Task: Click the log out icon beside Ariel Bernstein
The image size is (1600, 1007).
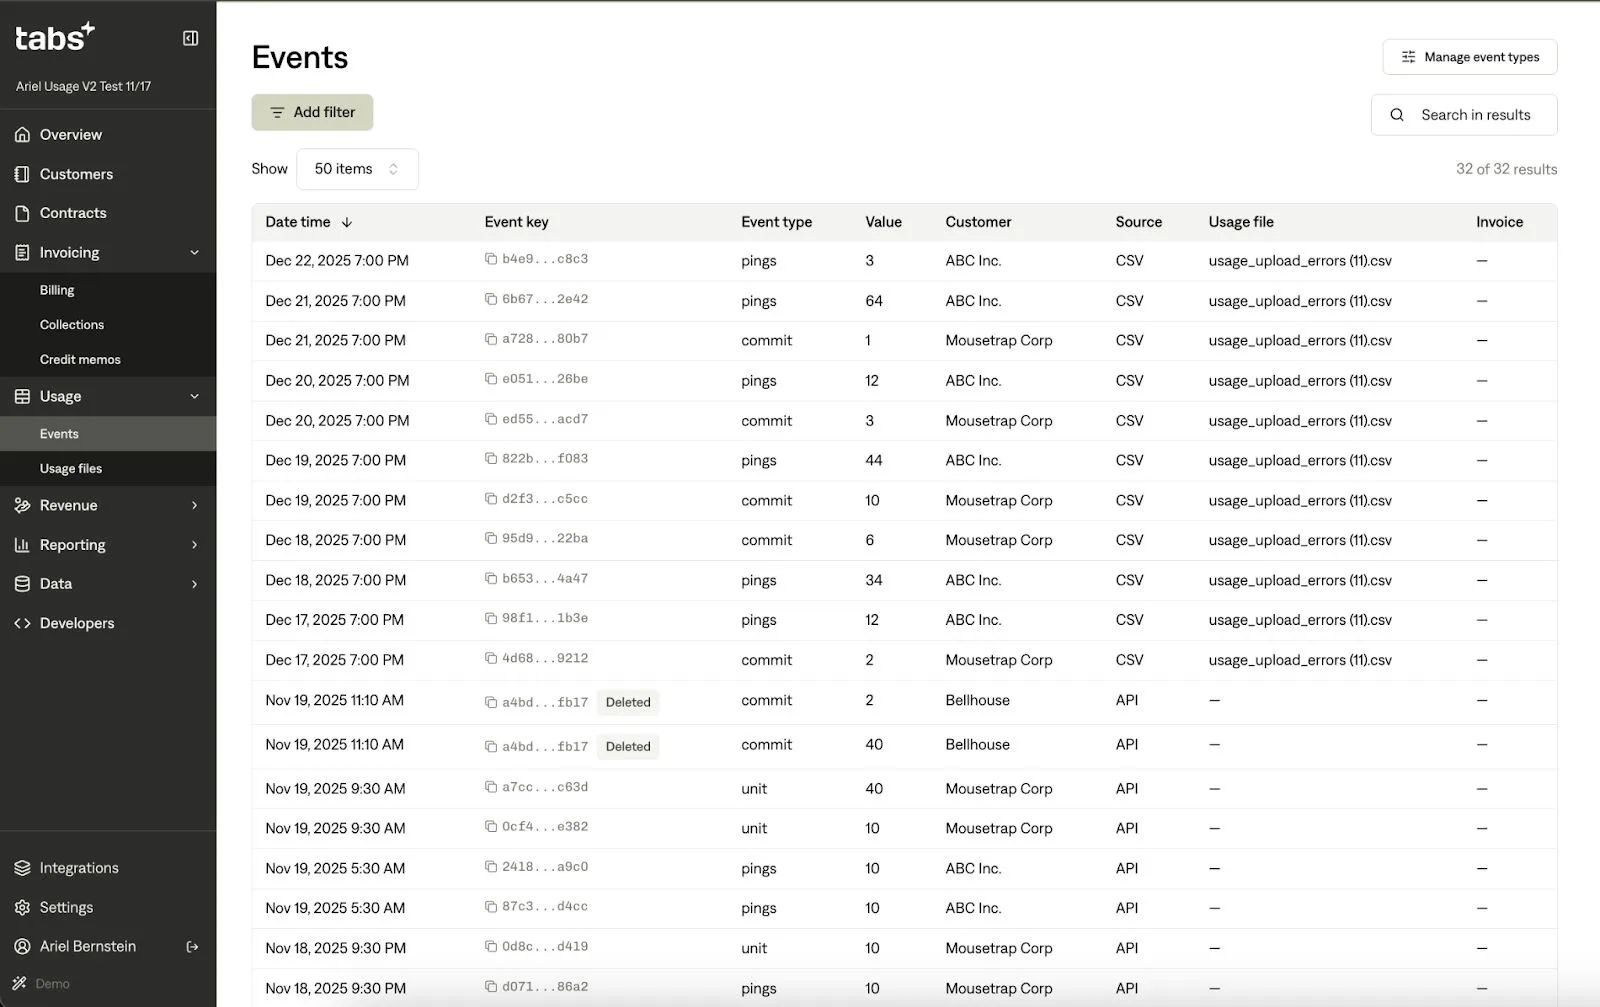Action: [x=193, y=947]
